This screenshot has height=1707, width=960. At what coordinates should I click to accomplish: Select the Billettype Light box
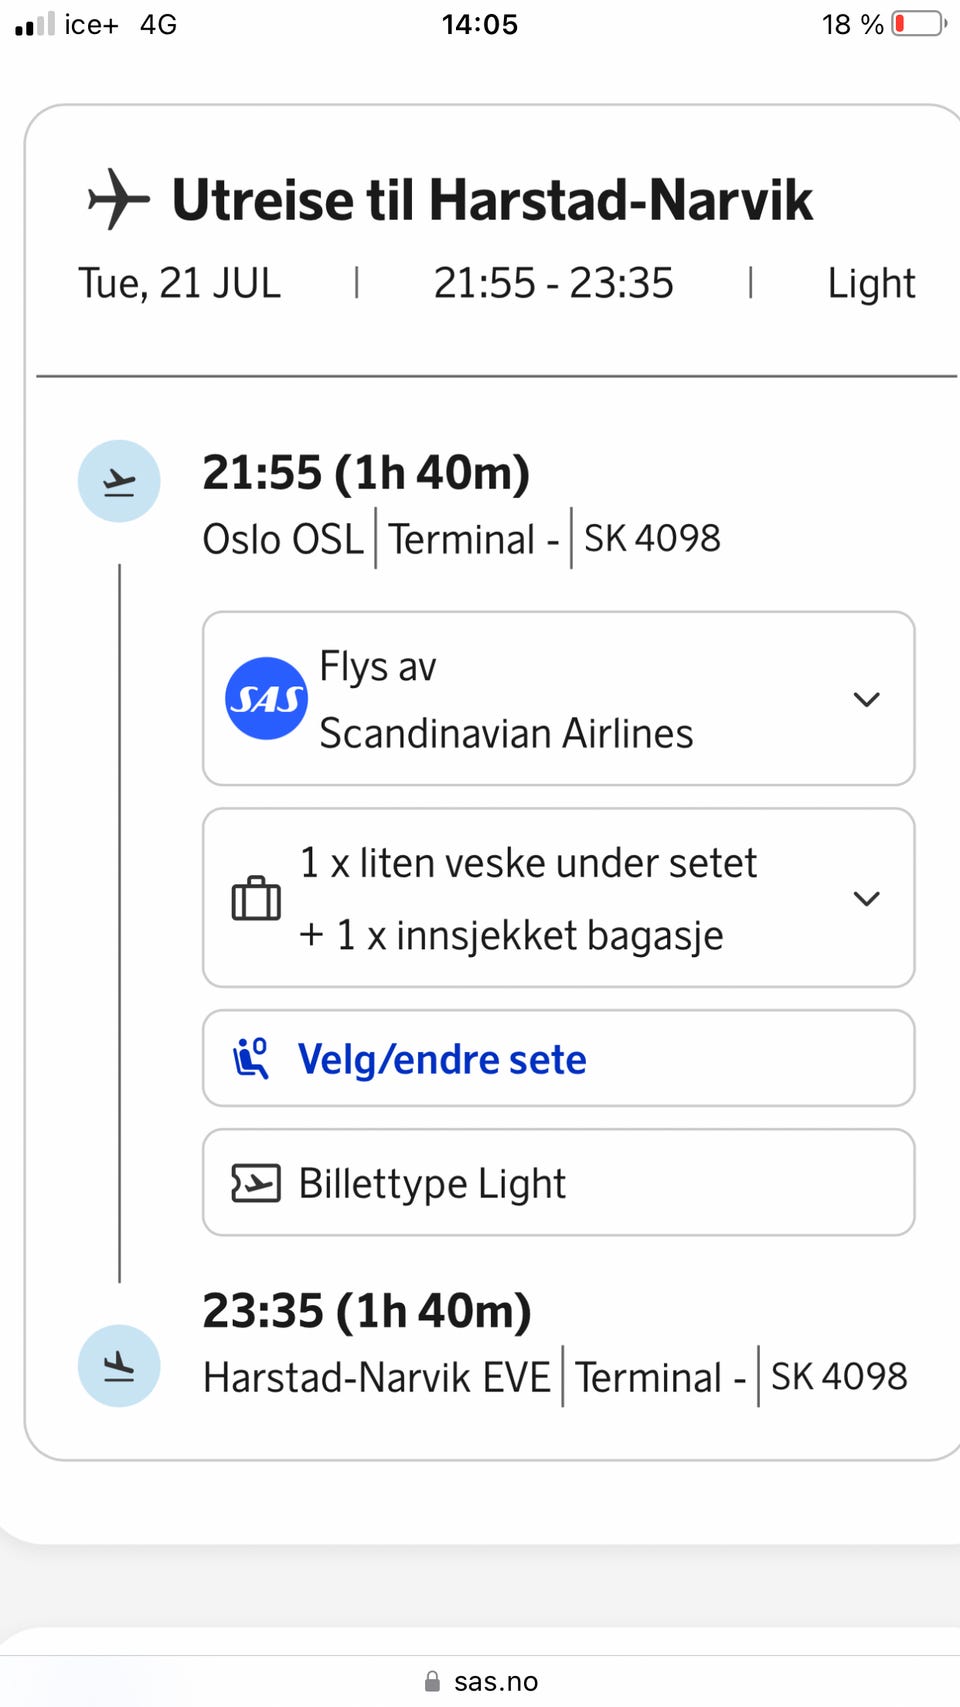[x=558, y=1183]
